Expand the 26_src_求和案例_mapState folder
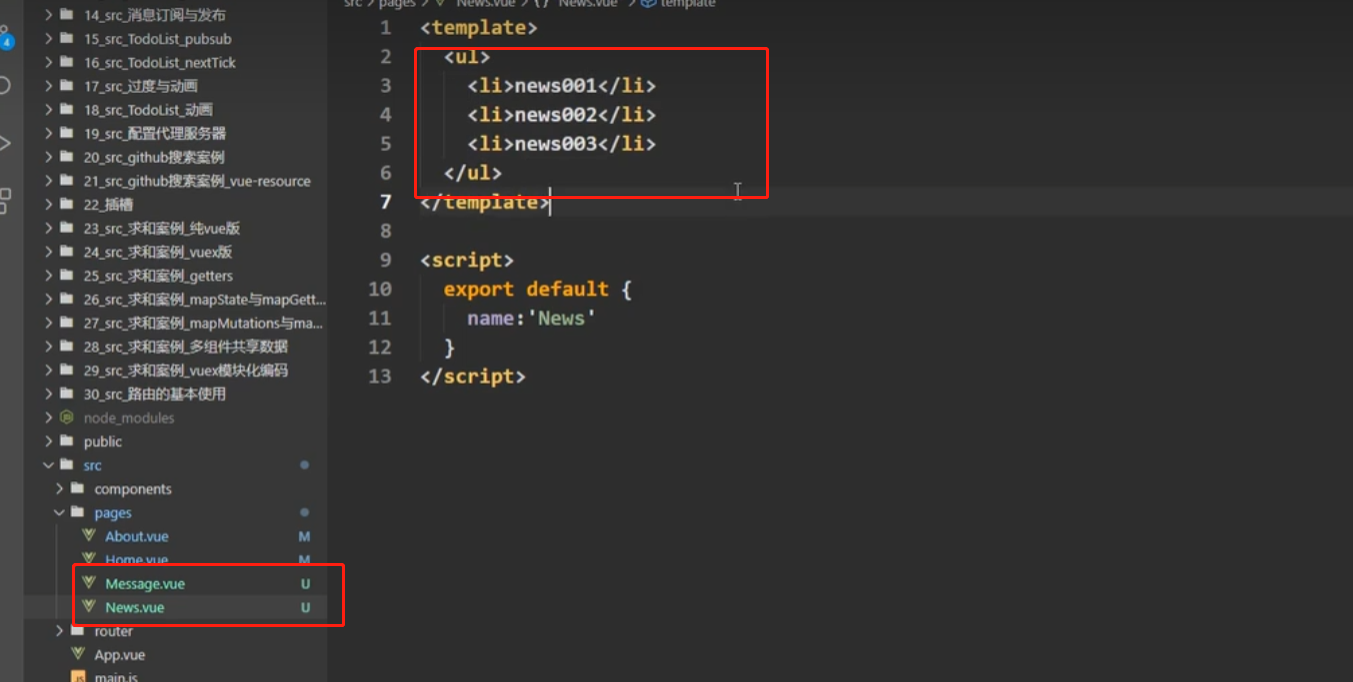 pyautogui.click(x=48, y=299)
